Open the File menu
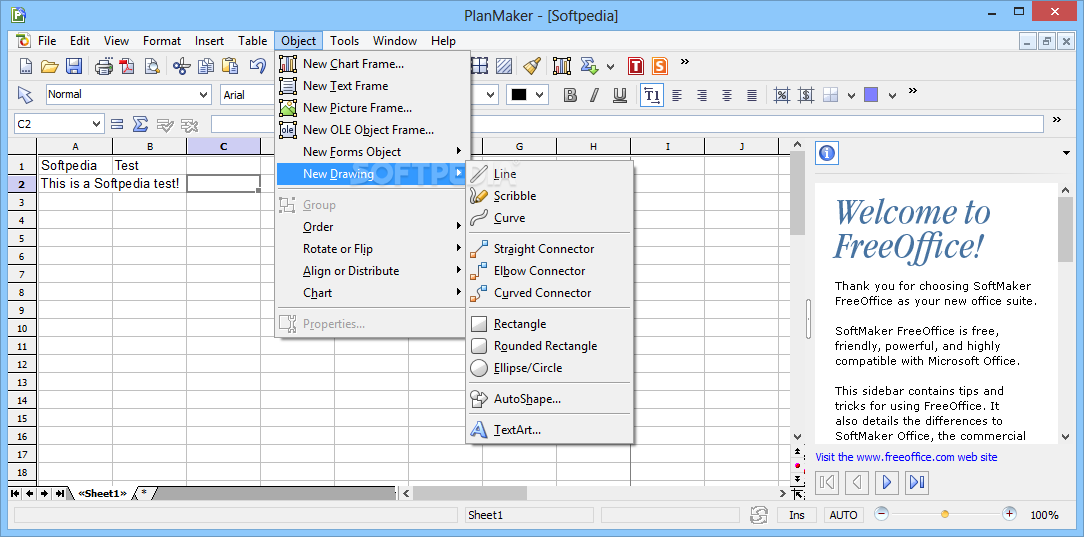 [x=47, y=41]
